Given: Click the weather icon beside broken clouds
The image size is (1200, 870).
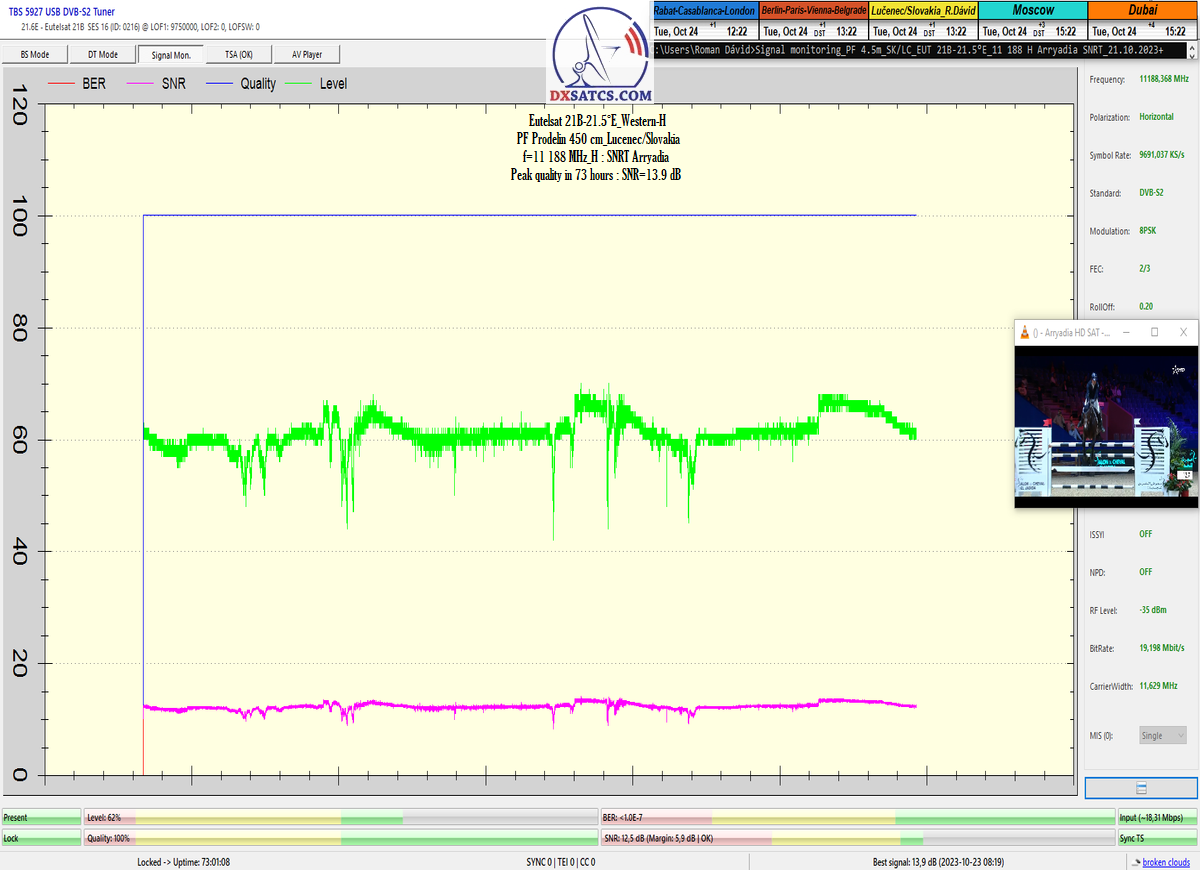Looking at the screenshot, I should point(1135,861).
